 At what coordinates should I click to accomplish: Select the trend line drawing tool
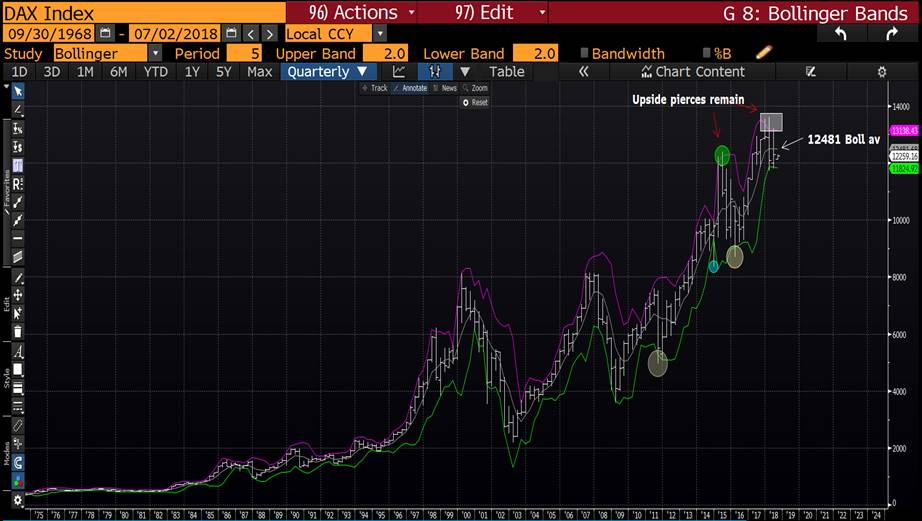pos(18,109)
